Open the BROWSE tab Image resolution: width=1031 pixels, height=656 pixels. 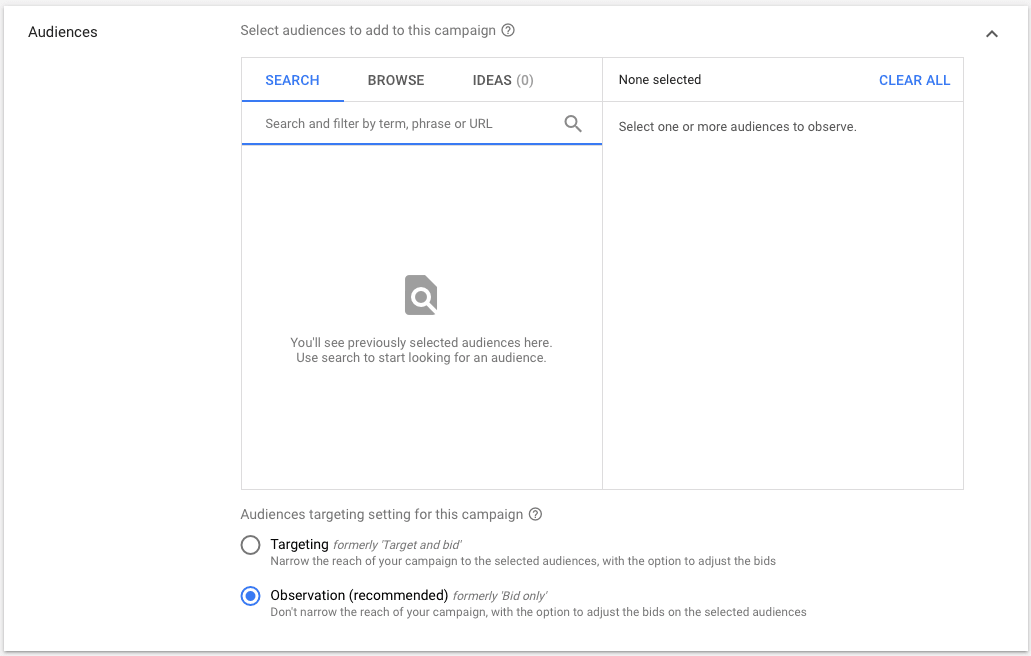coord(396,80)
